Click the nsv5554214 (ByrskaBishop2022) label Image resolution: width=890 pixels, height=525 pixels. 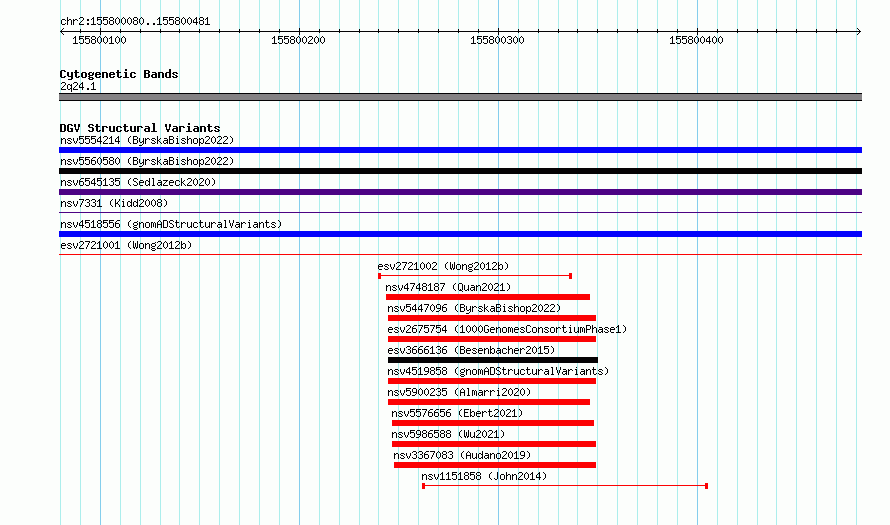(147, 140)
